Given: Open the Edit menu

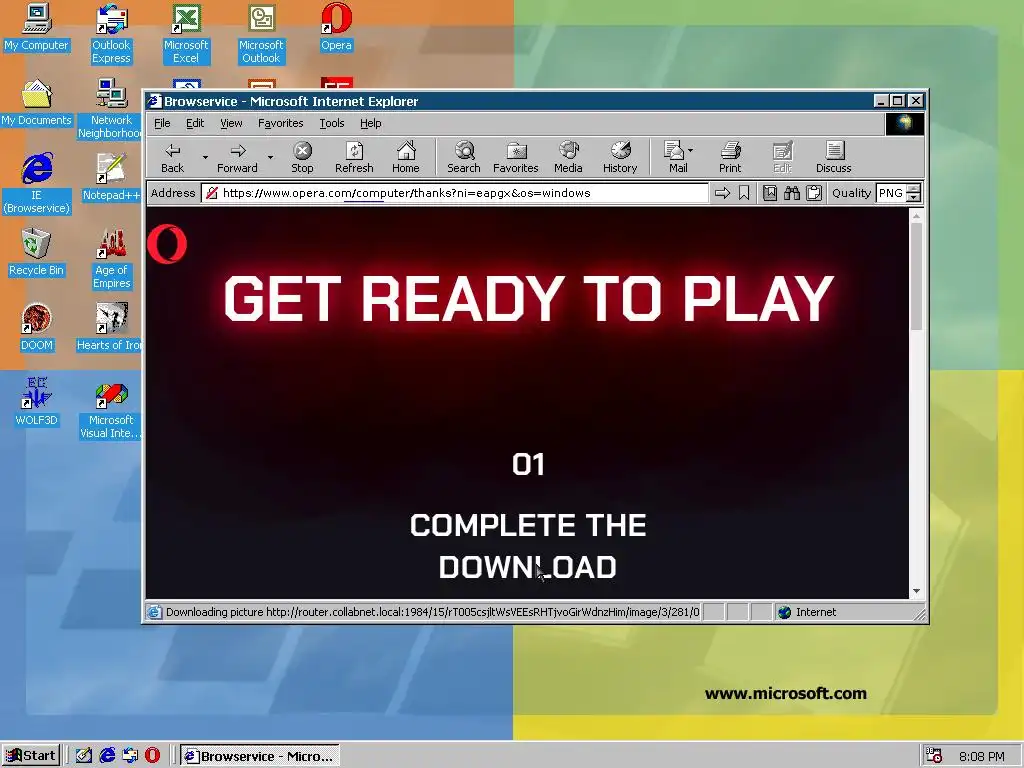Looking at the screenshot, I should (x=195, y=123).
